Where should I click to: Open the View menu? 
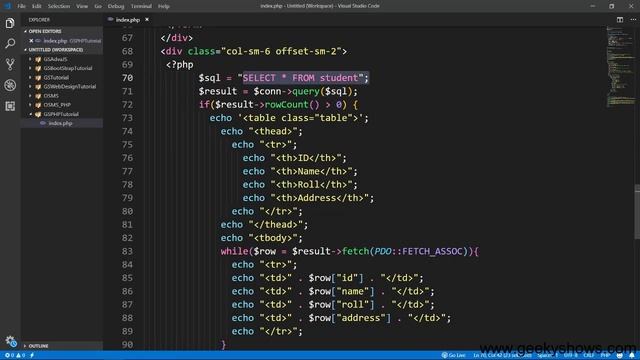pyautogui.click(x=82, y=6)
